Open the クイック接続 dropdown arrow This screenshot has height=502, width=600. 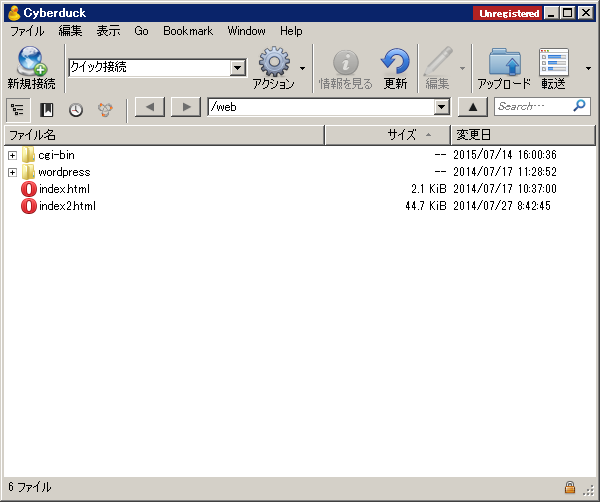[x=237, y=68]
